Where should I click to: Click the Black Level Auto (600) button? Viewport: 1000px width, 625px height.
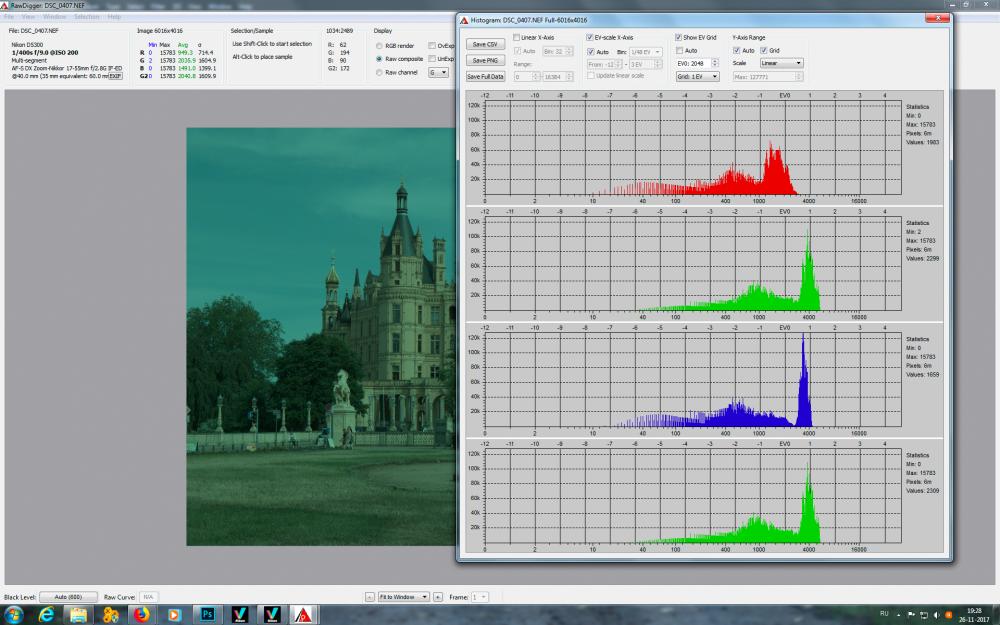tap(68, 597)
